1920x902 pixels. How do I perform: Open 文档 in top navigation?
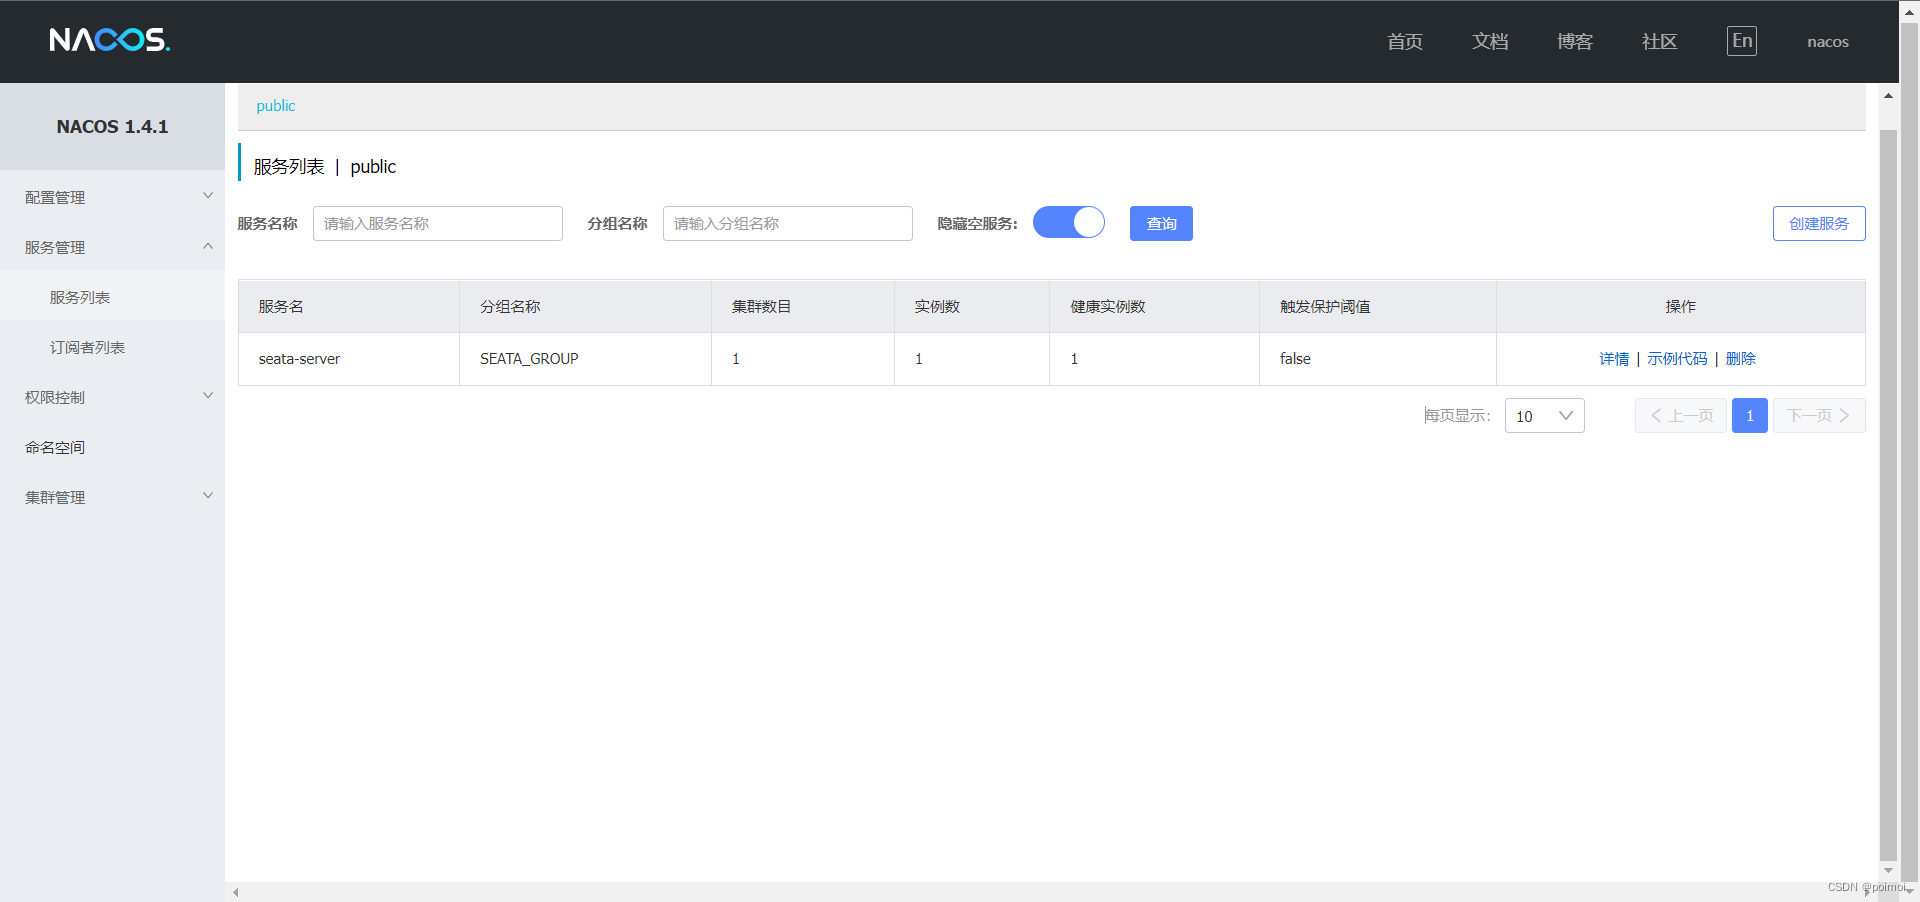(1490, 41)
